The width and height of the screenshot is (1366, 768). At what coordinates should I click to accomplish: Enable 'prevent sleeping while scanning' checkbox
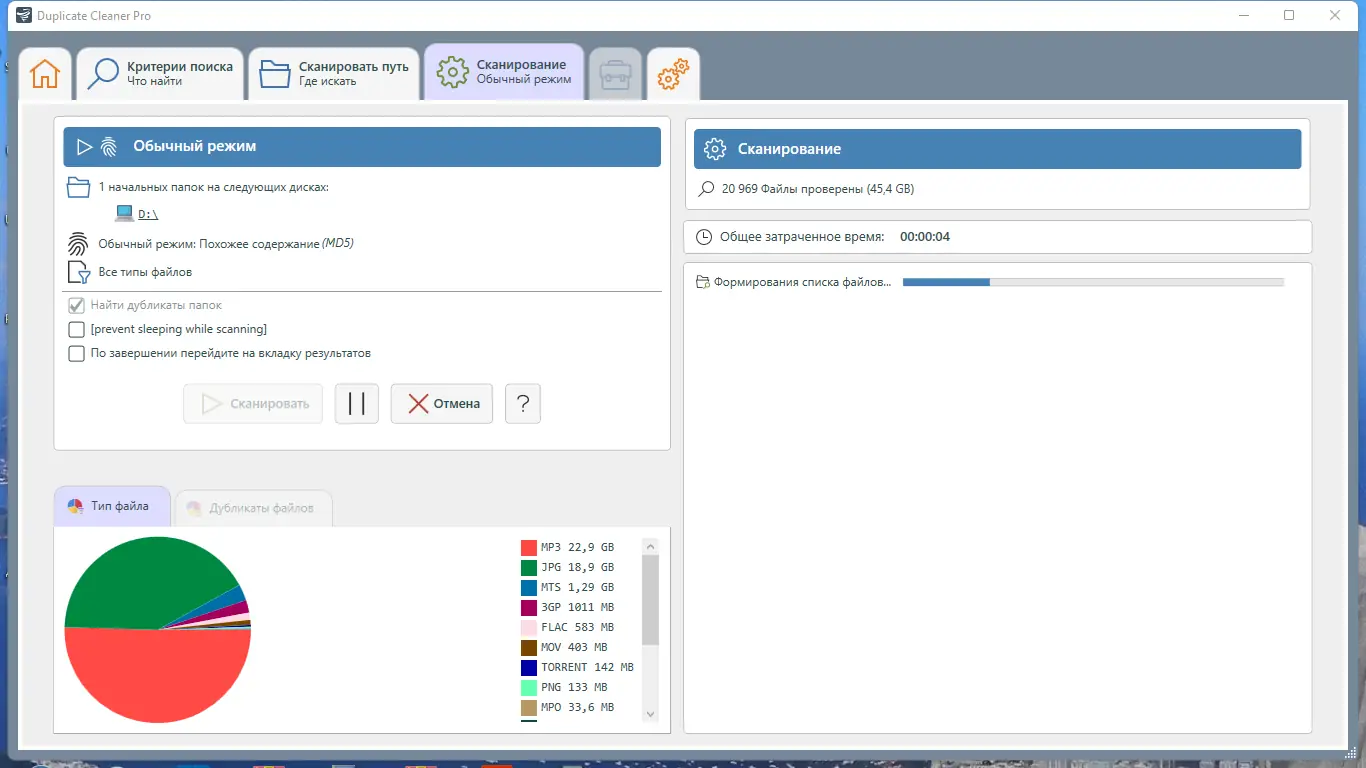coord(76,329)
